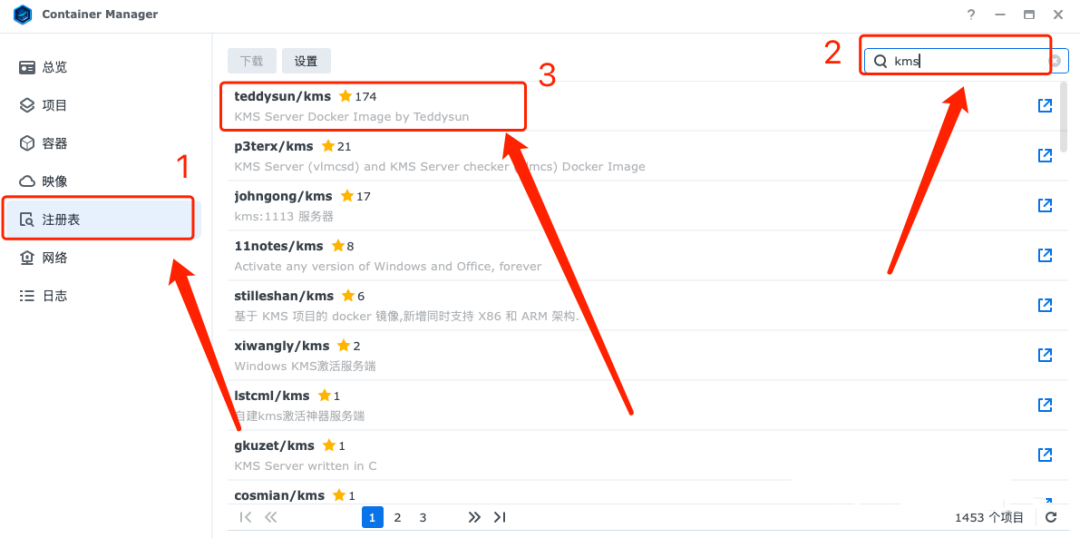Focus the kms search field

pyautogui.click(x=967, y=61)
